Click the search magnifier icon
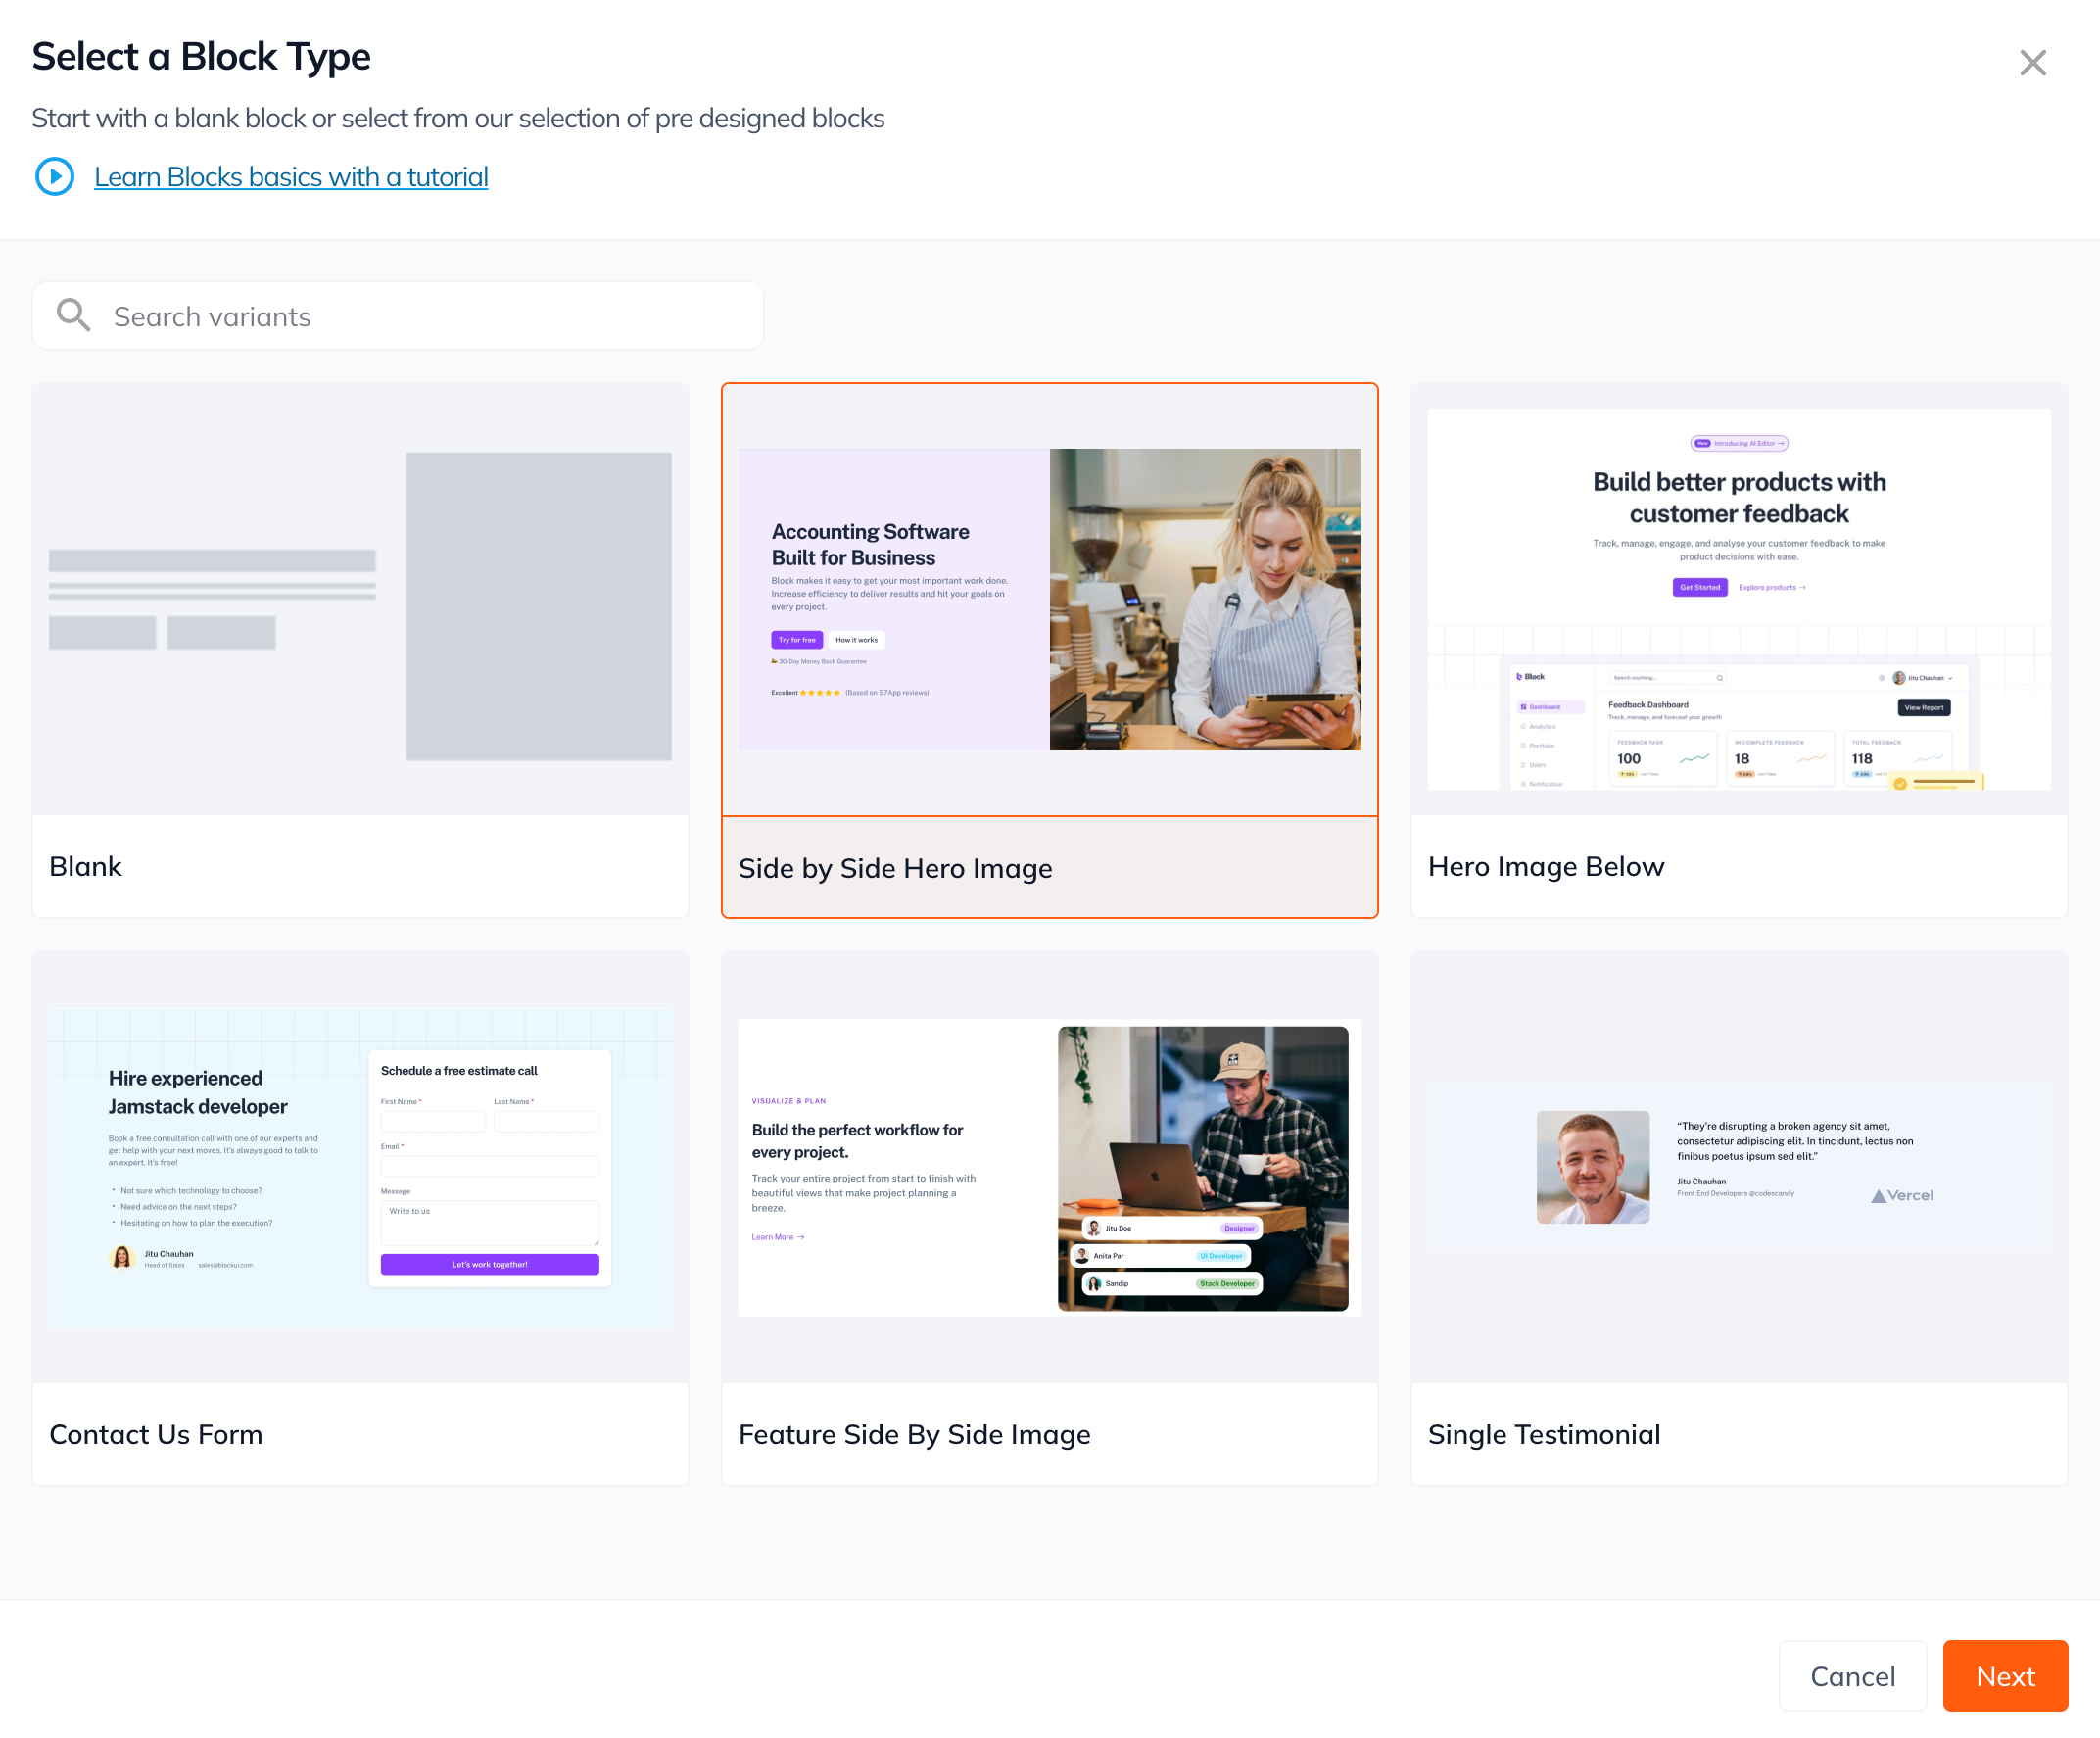 [73, 316]
